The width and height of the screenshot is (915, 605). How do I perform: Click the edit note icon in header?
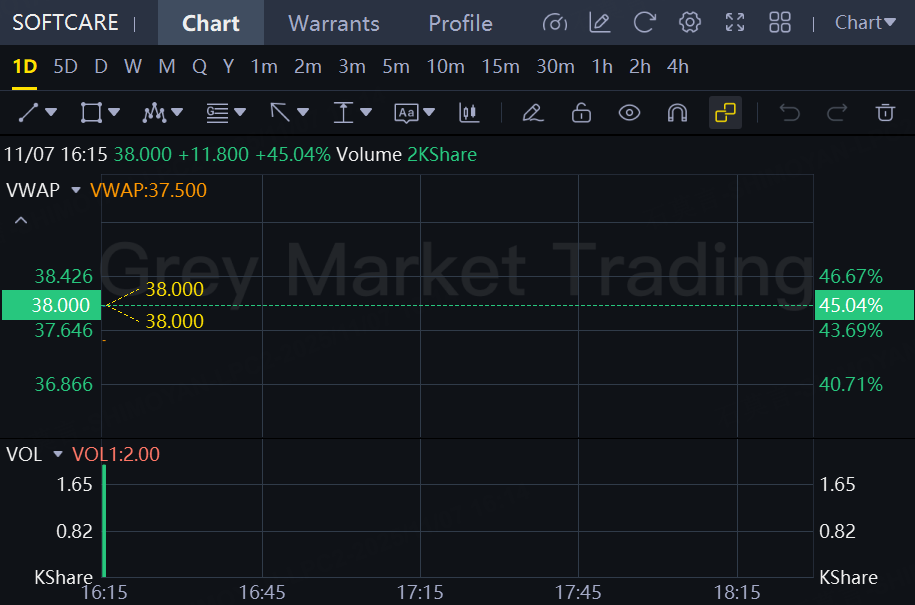(600, 22)
